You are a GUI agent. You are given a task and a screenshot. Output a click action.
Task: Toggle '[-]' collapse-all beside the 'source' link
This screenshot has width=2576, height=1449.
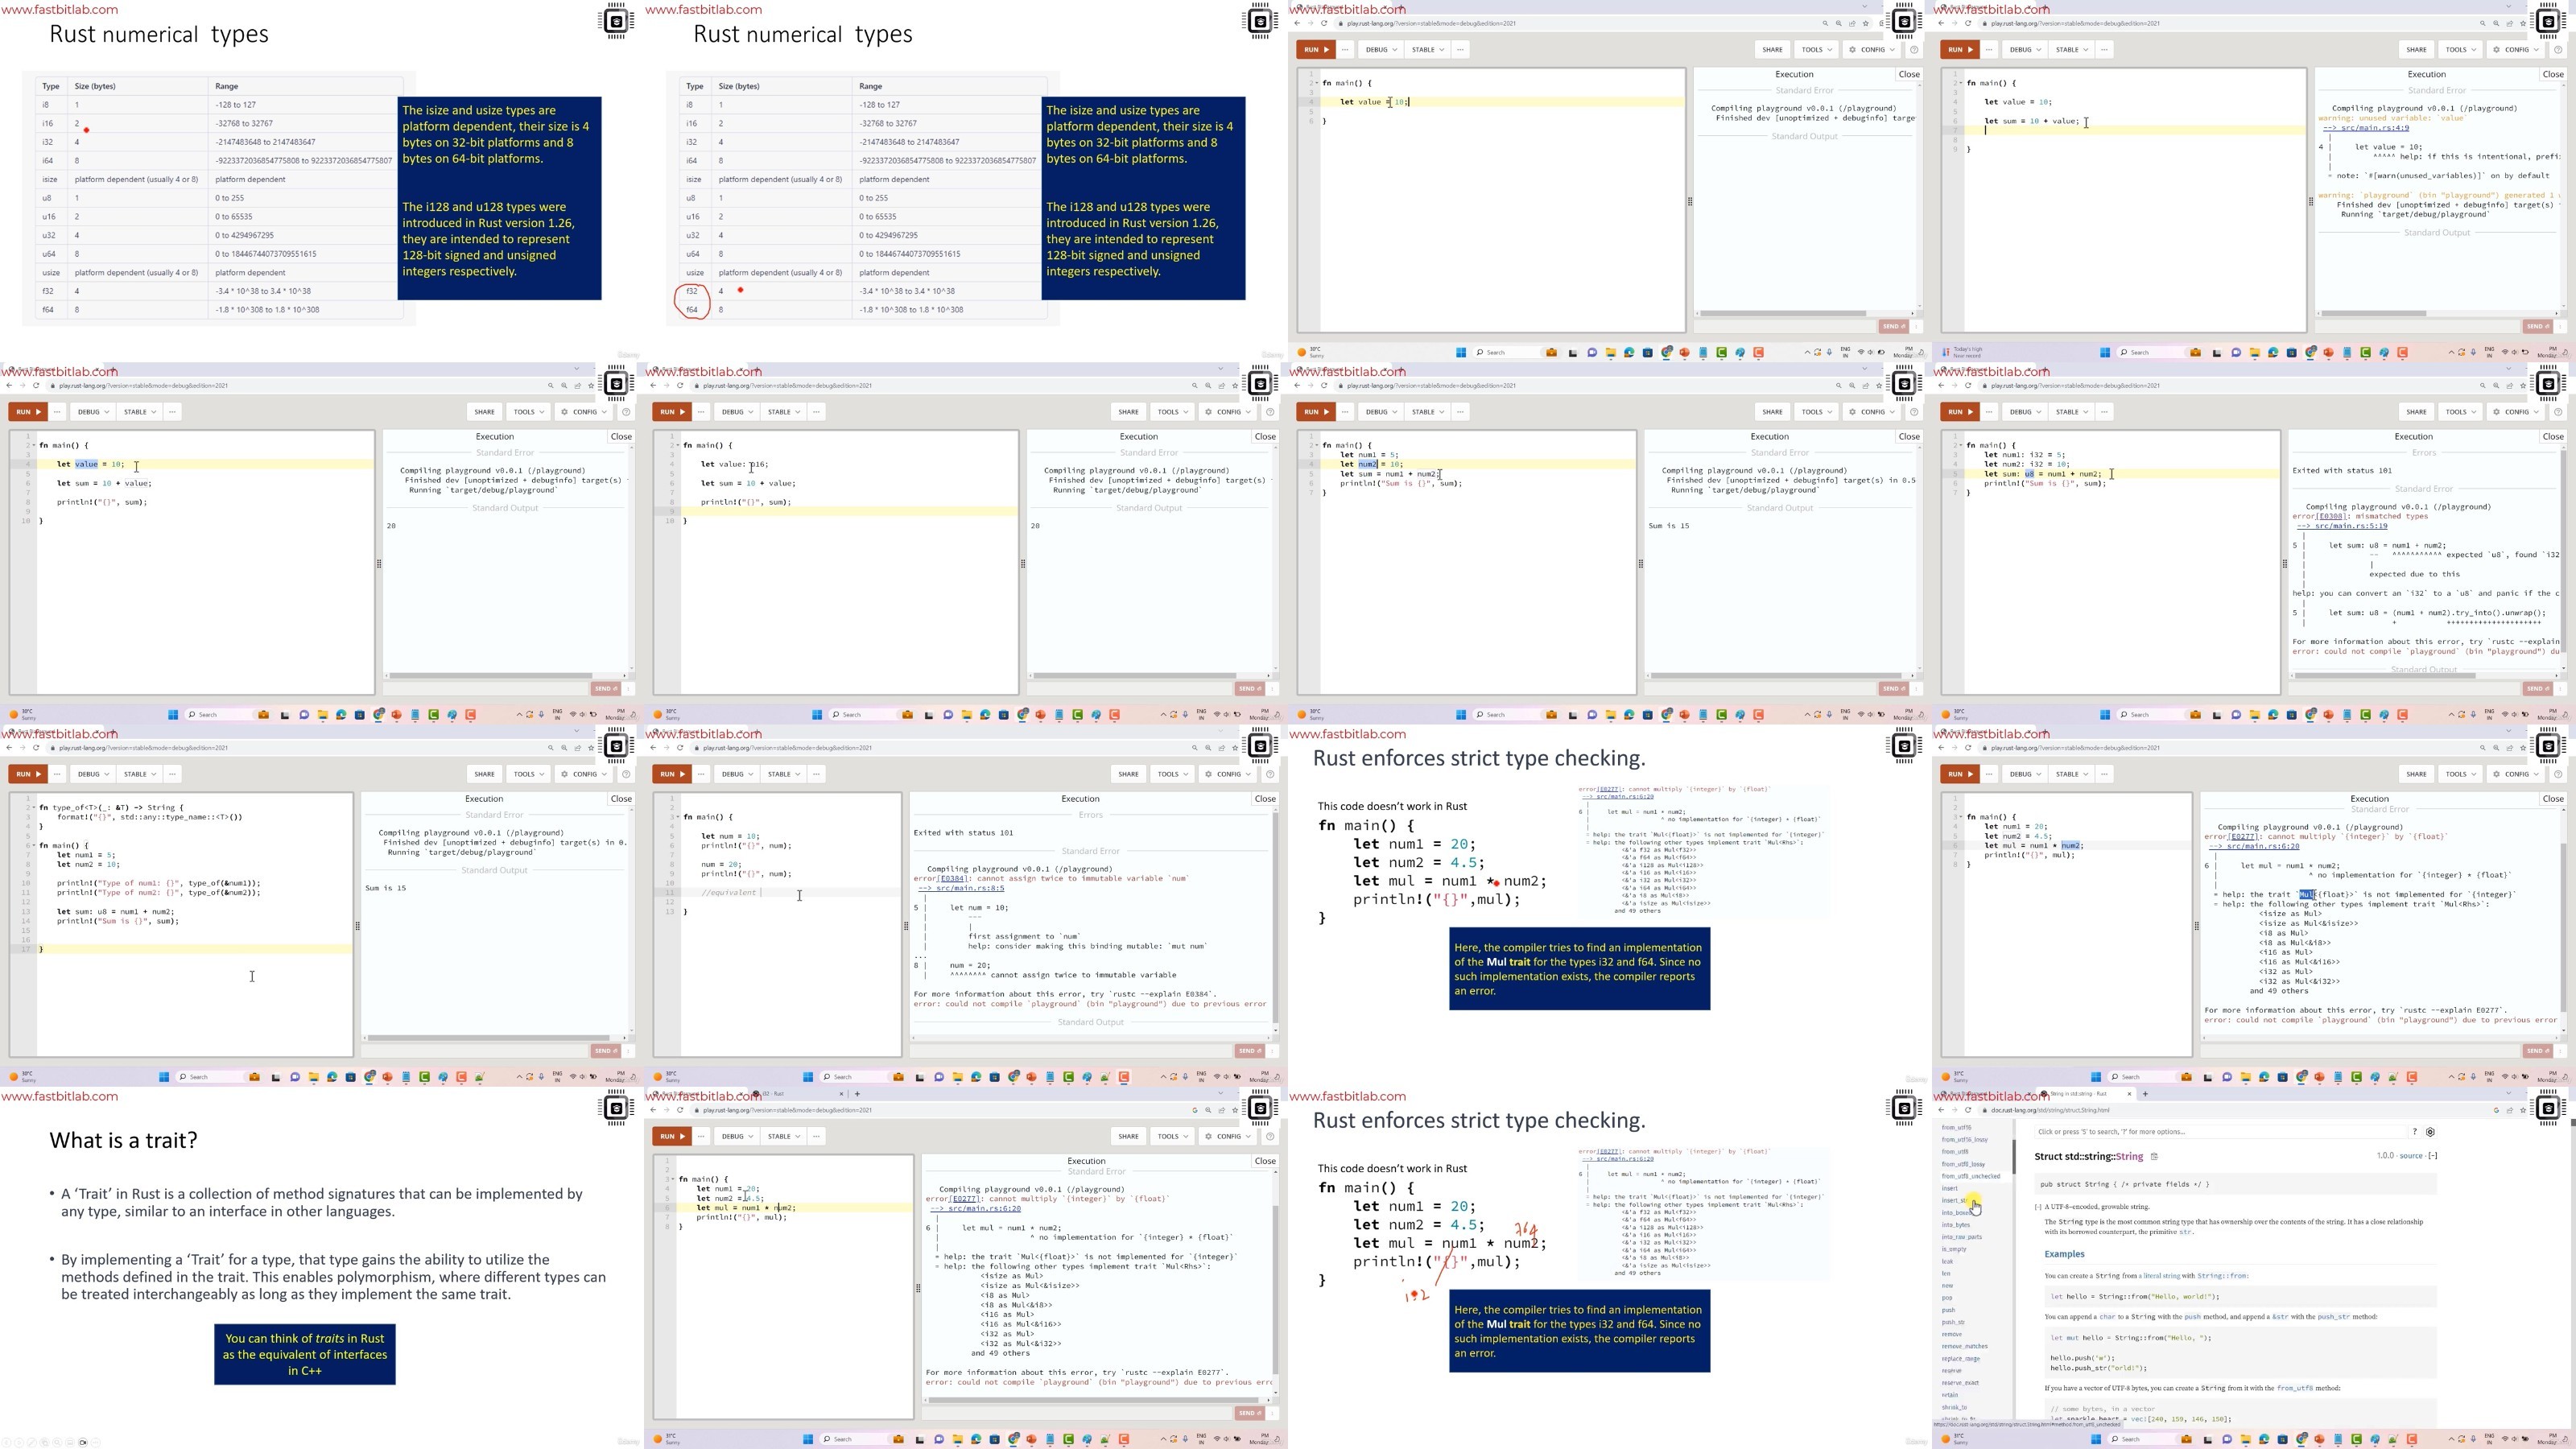click(x=2433, y=1156)
